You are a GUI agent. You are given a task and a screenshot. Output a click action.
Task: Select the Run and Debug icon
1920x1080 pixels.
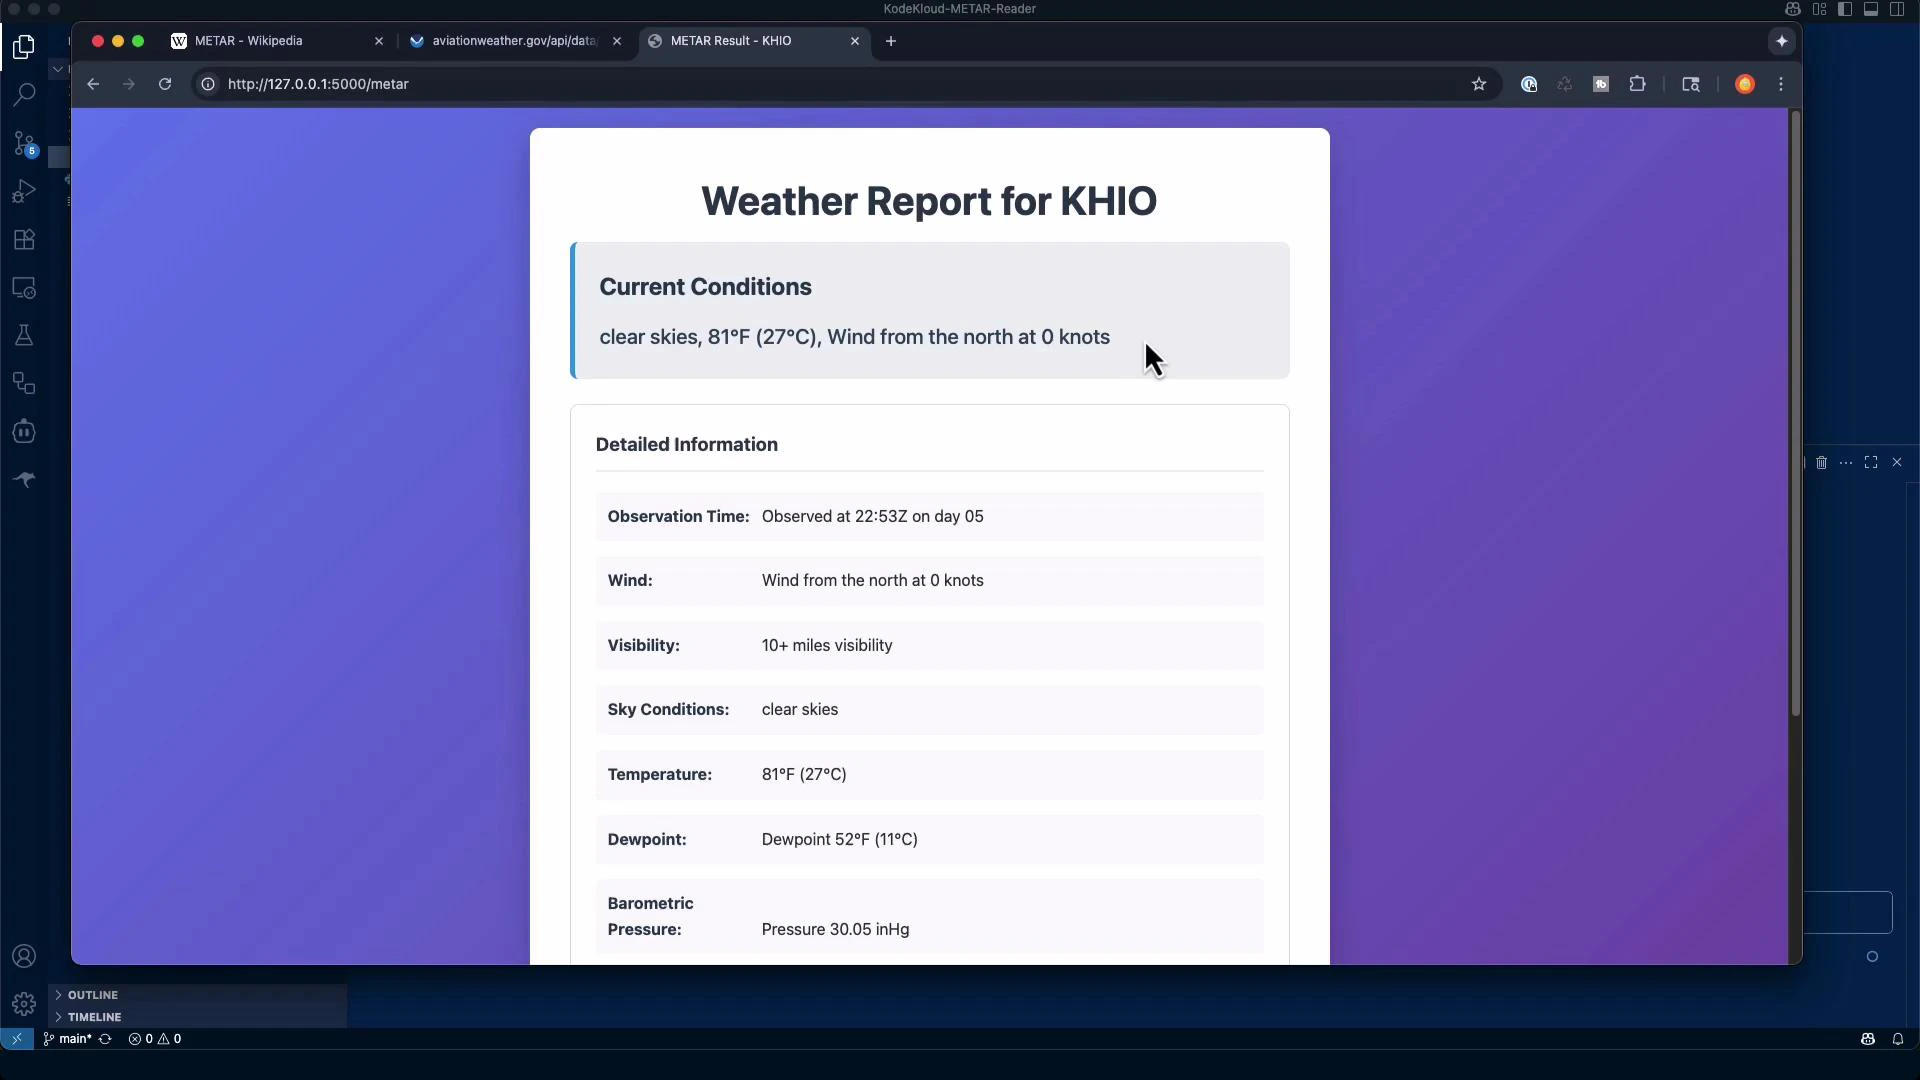[x=22, y=191]
